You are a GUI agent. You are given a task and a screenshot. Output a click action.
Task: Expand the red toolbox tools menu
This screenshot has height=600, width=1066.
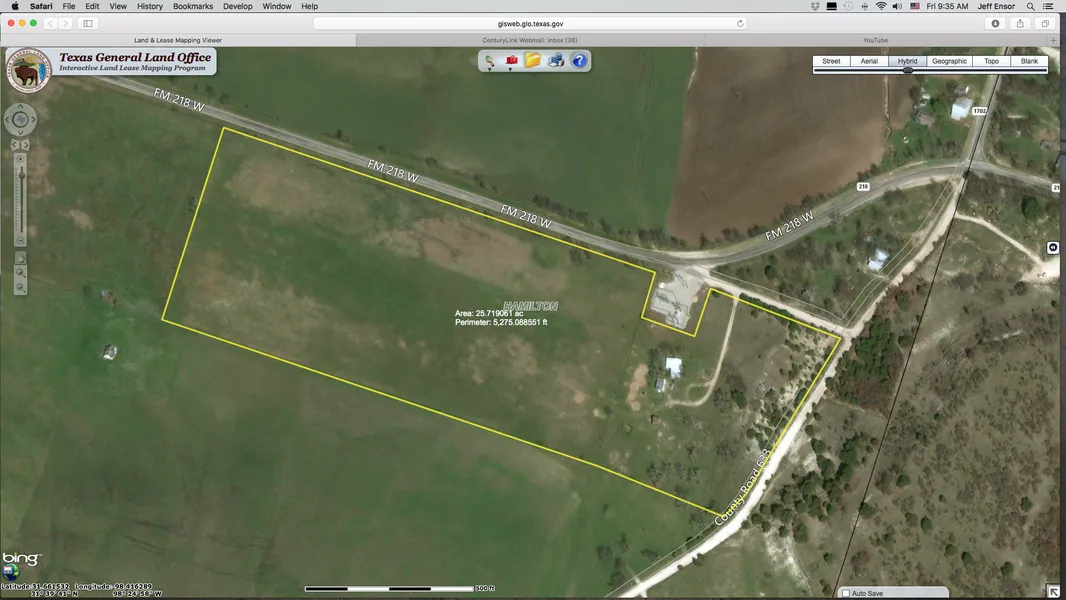[x=512, y=61]
